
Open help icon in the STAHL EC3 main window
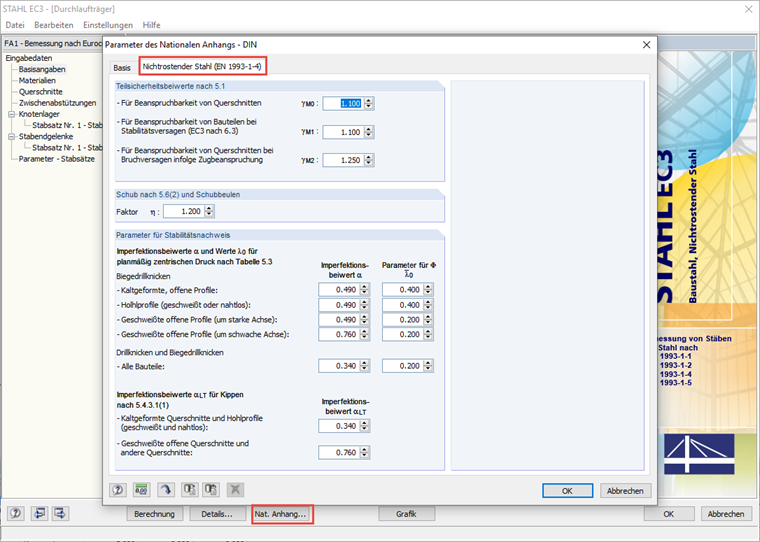16,513
